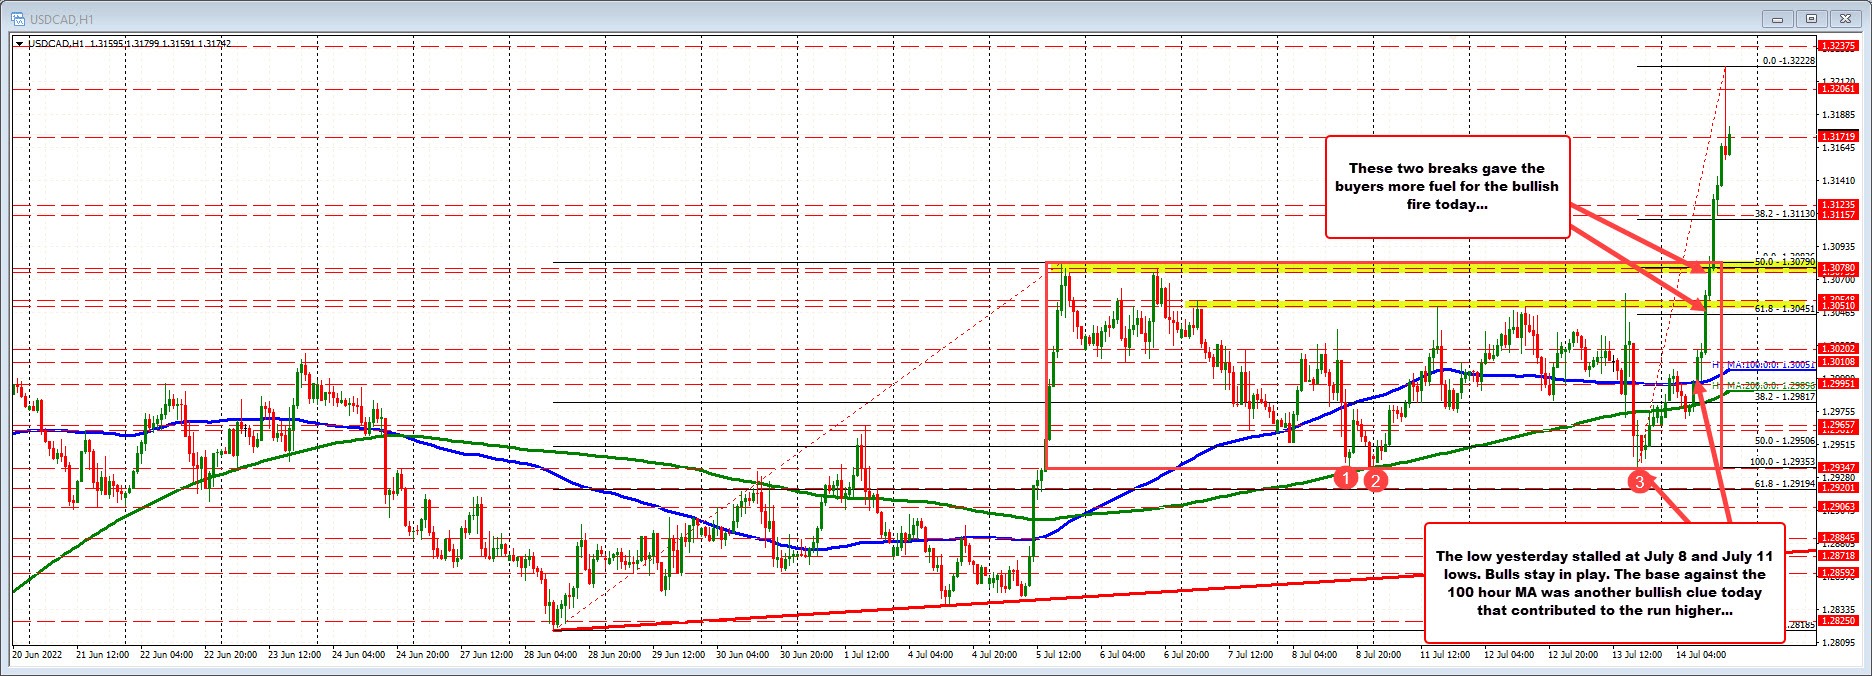Click the 50.0 - 1.29506 Fibonacci label

1785,441
